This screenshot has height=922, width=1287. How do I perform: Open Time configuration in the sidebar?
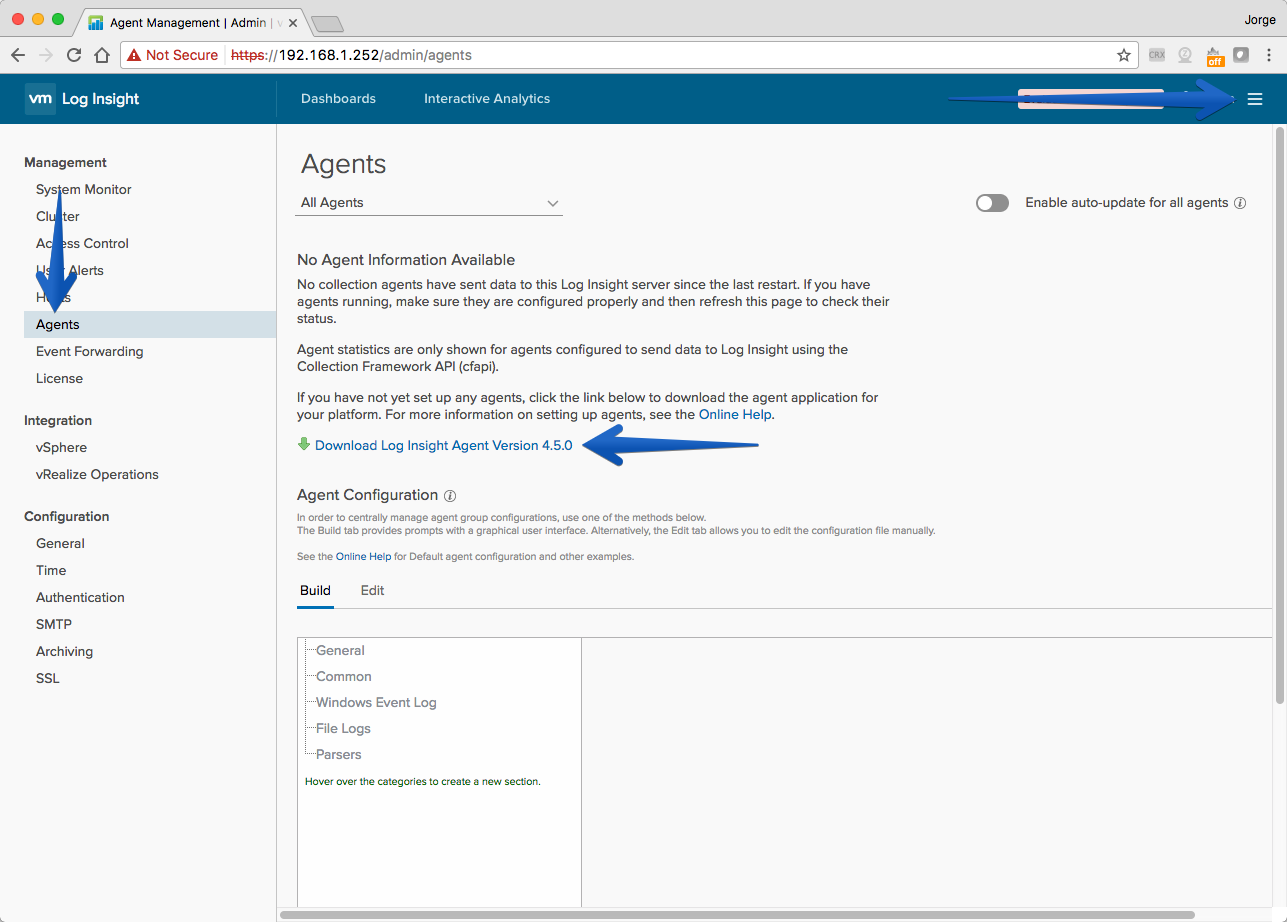[51, 570]
